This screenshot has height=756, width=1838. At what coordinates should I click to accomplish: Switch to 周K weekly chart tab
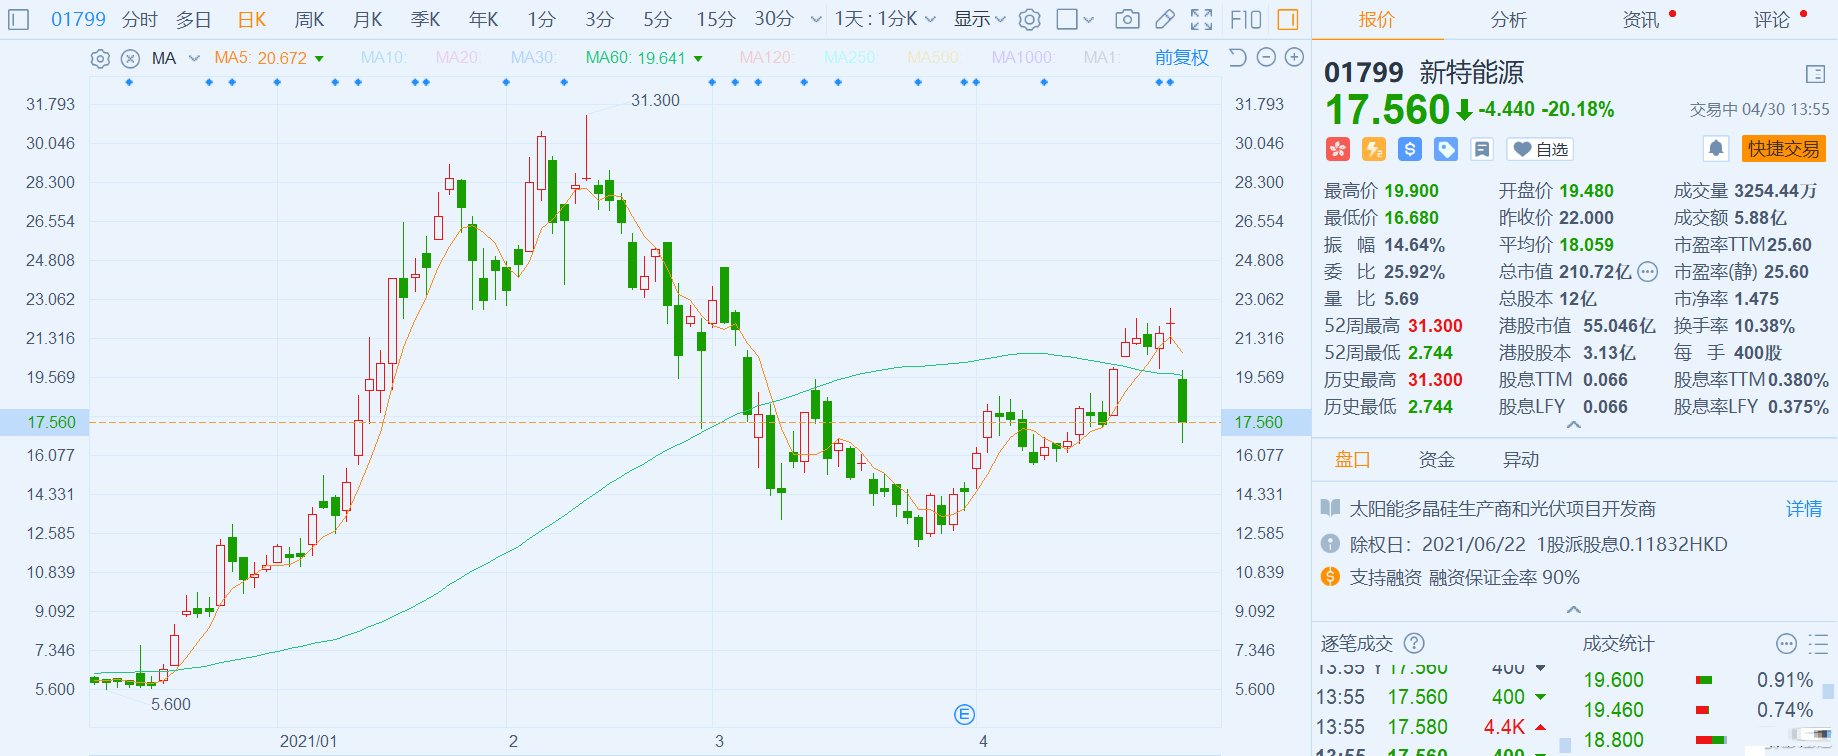(x=309, y=19)
